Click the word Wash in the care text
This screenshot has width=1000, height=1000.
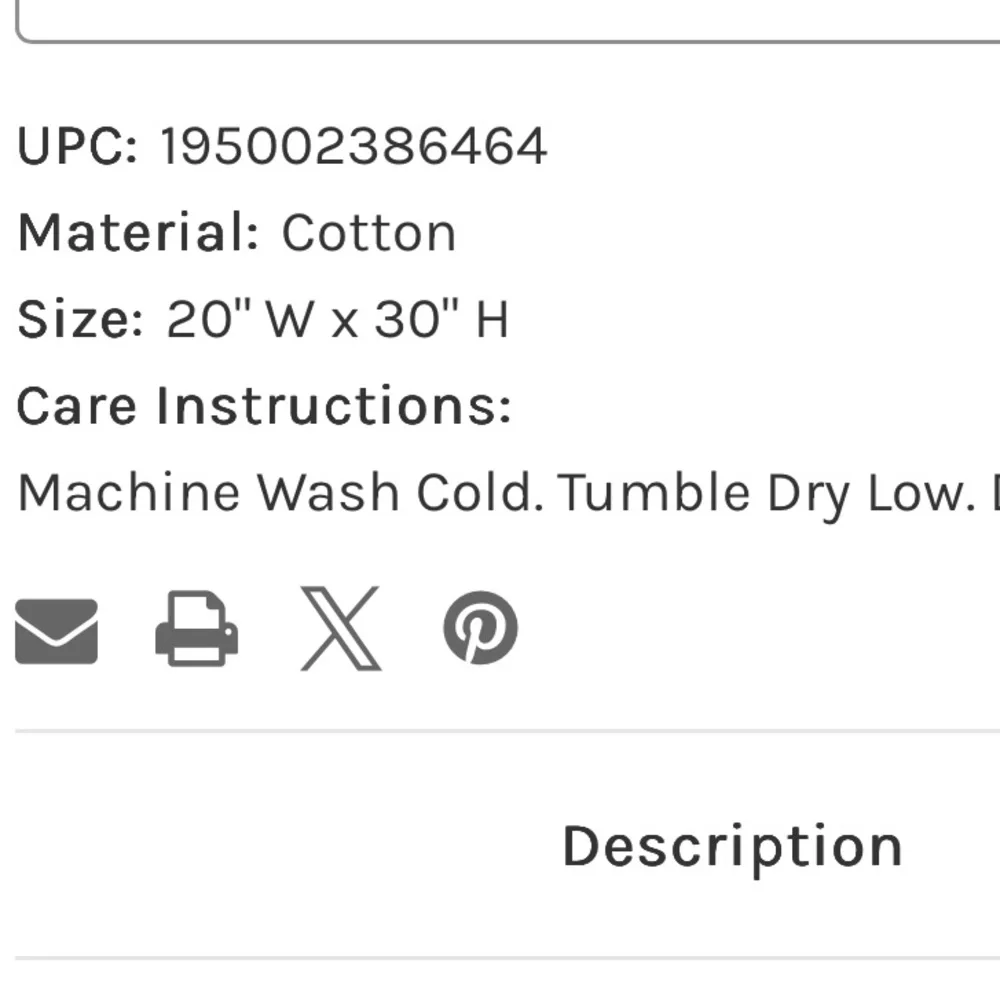[327, 492]
